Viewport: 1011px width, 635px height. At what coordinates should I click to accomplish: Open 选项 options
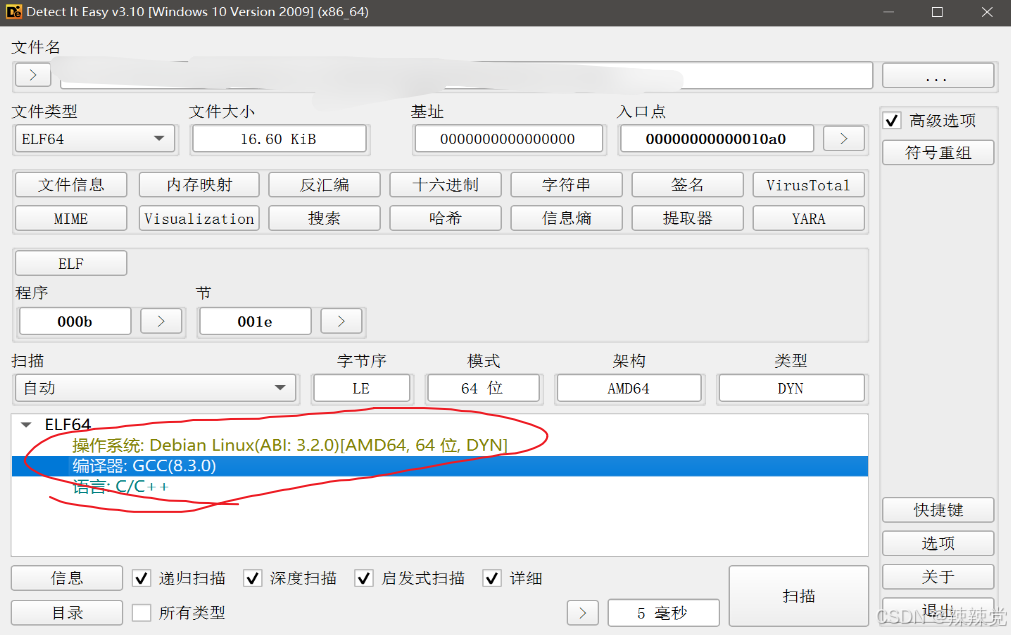tap(937, 543)
